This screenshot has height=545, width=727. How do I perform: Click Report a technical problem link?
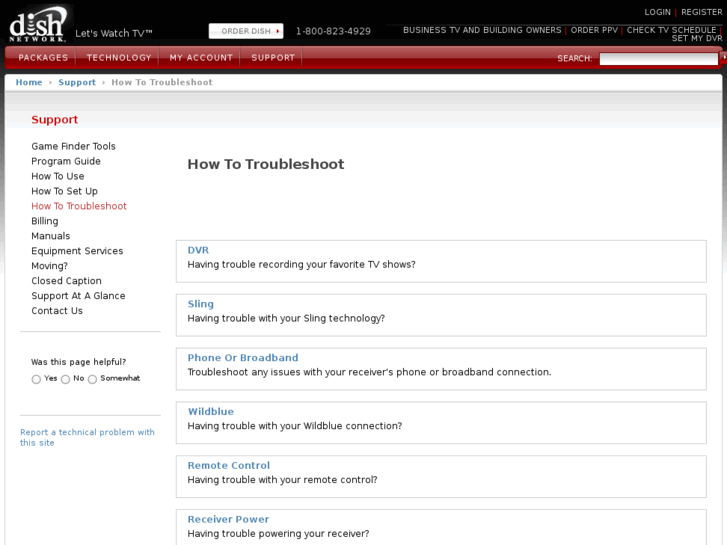[x=87, y=437]
